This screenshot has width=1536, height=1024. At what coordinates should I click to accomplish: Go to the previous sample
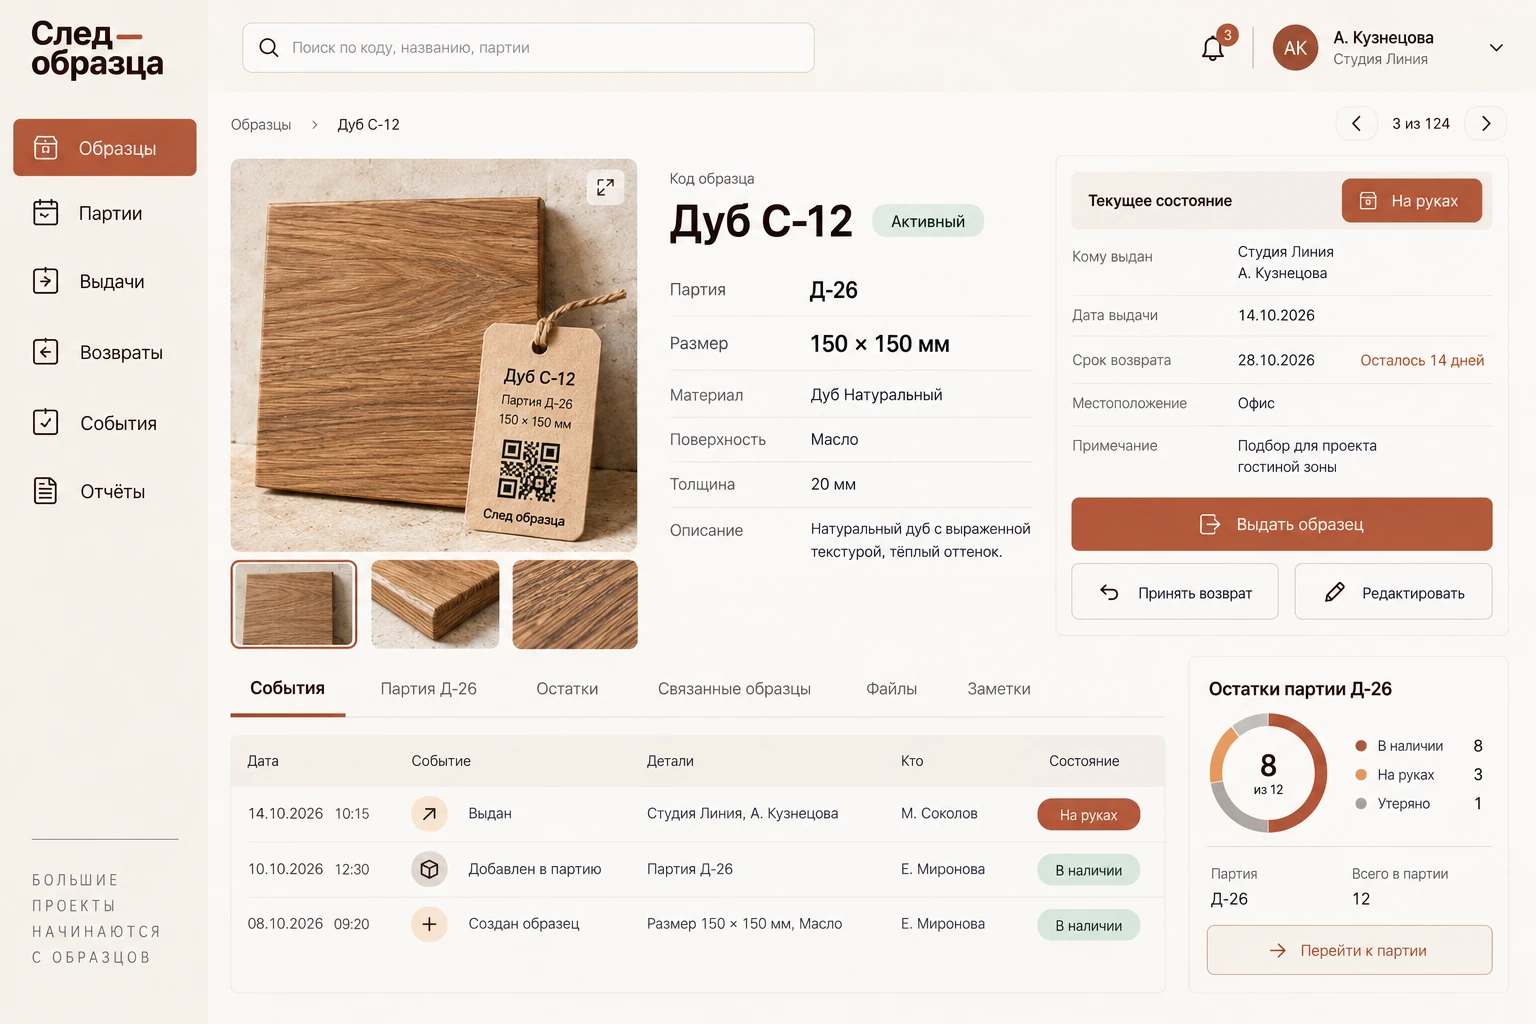pos(1357,124)
